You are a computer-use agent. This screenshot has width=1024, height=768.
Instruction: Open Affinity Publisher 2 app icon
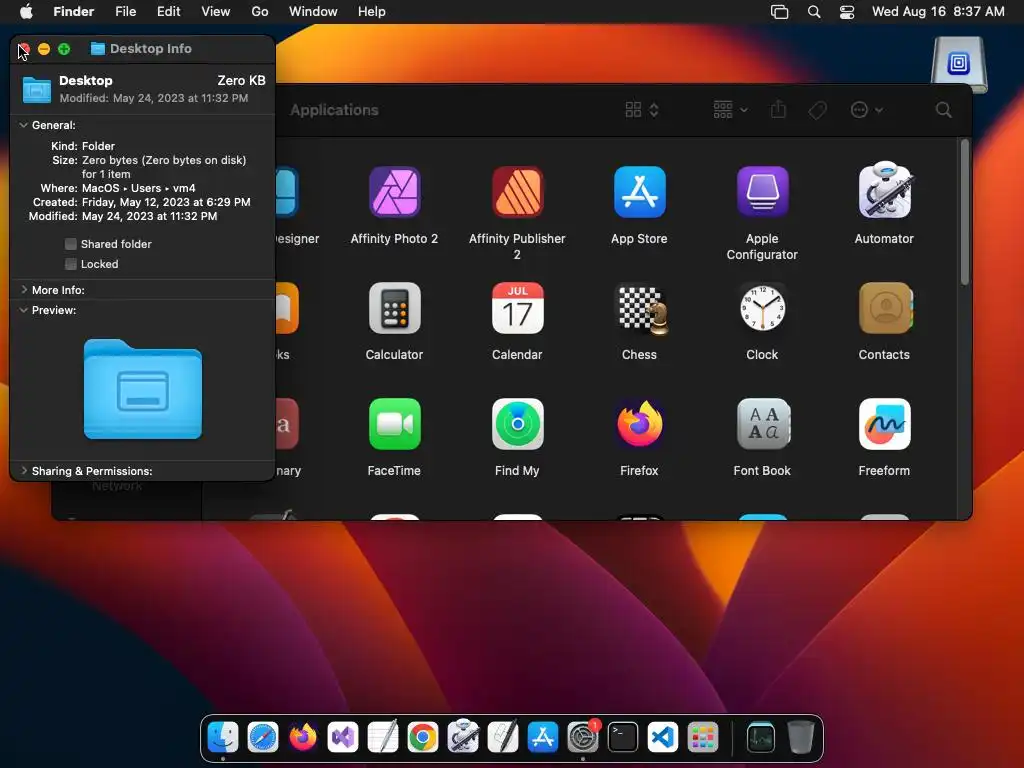(x=517, y=192)
